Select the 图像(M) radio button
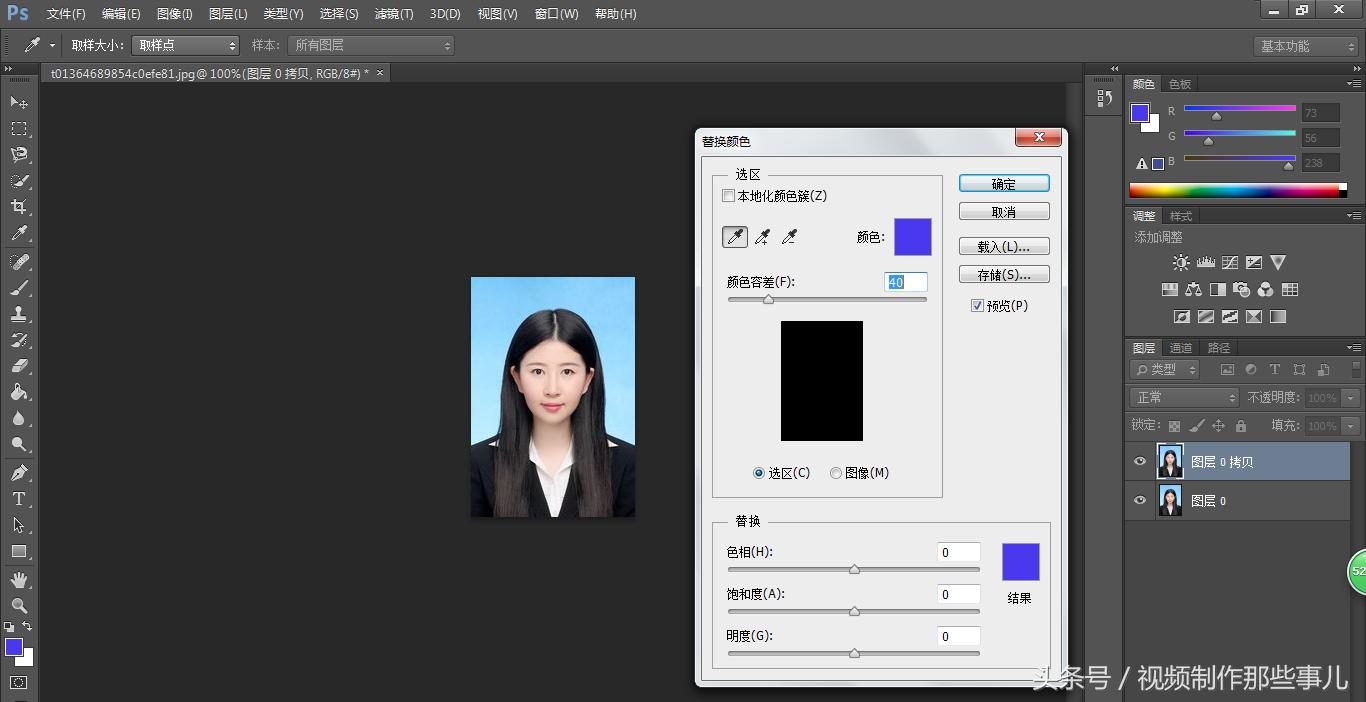The height and width of the screenshot is (702, 1366). click(836, 473)
